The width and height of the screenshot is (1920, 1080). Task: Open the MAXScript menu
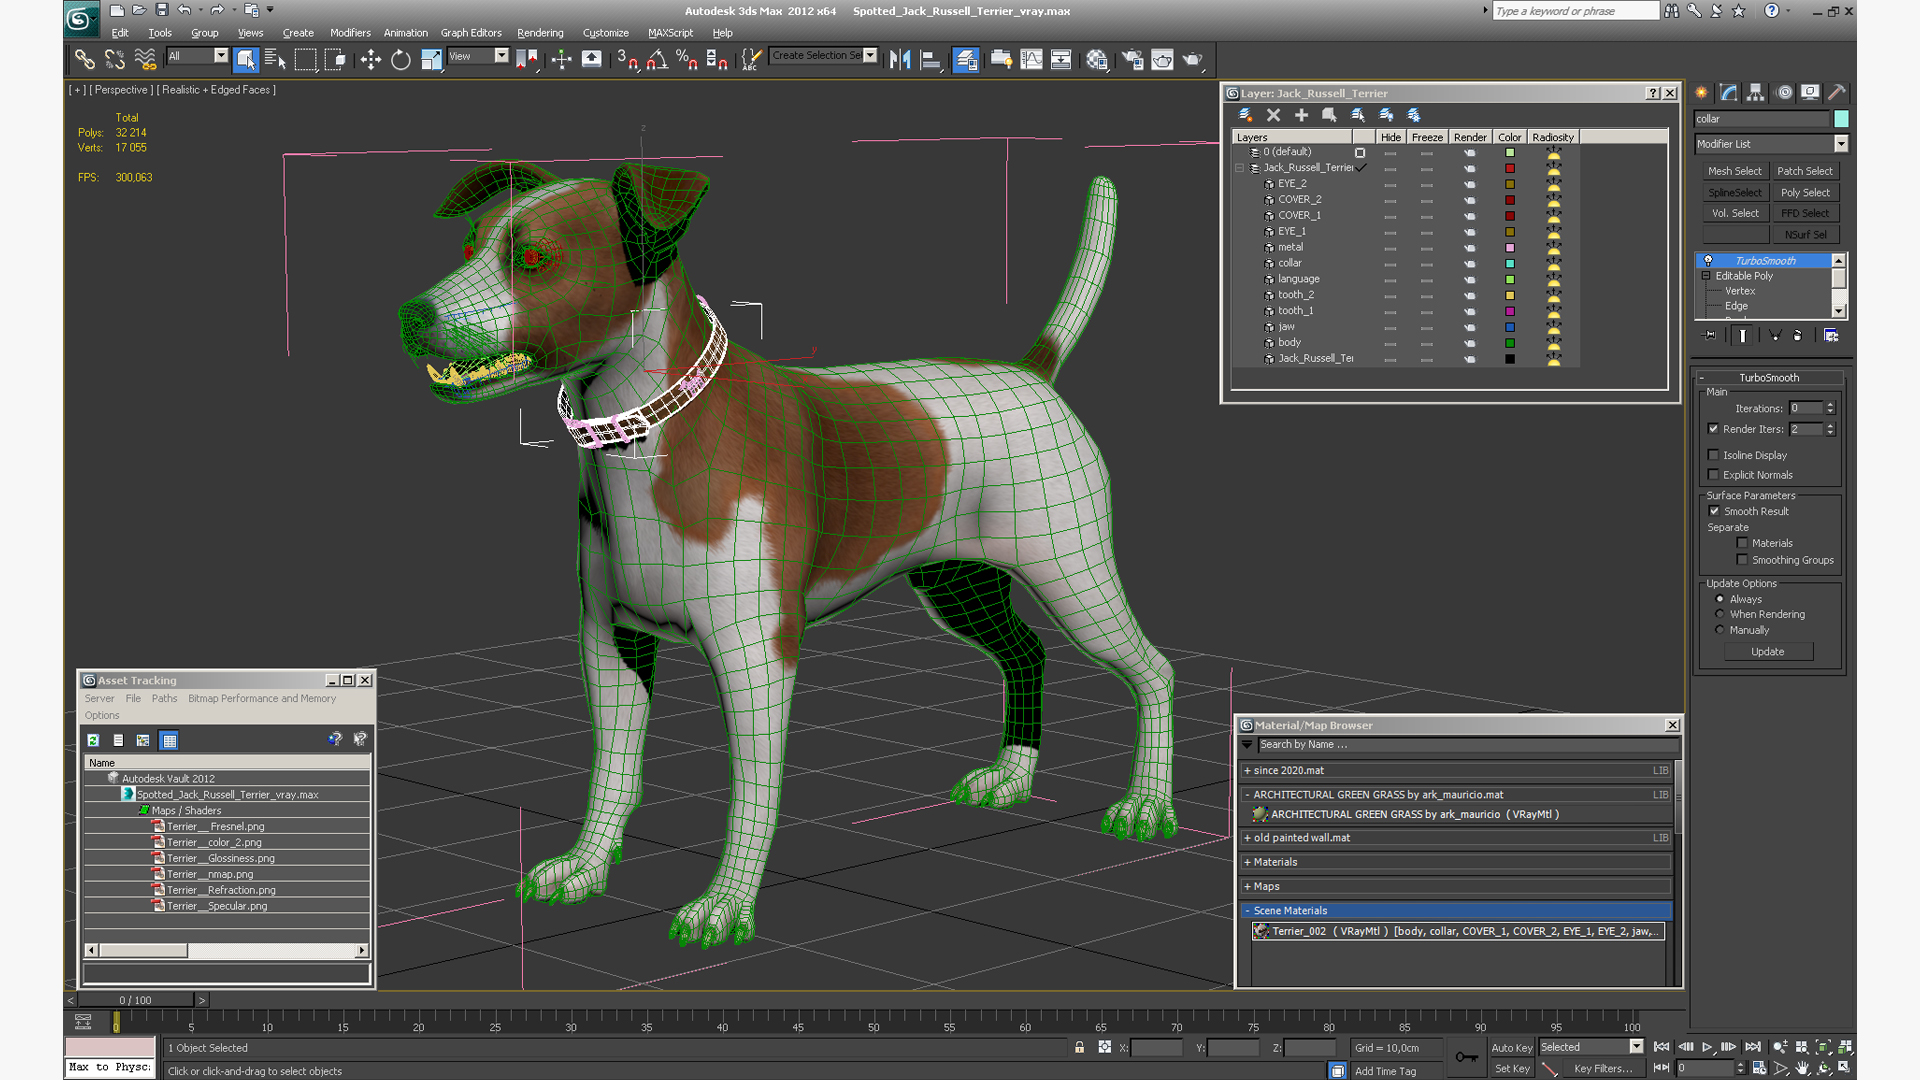click(x=670, y=33)
